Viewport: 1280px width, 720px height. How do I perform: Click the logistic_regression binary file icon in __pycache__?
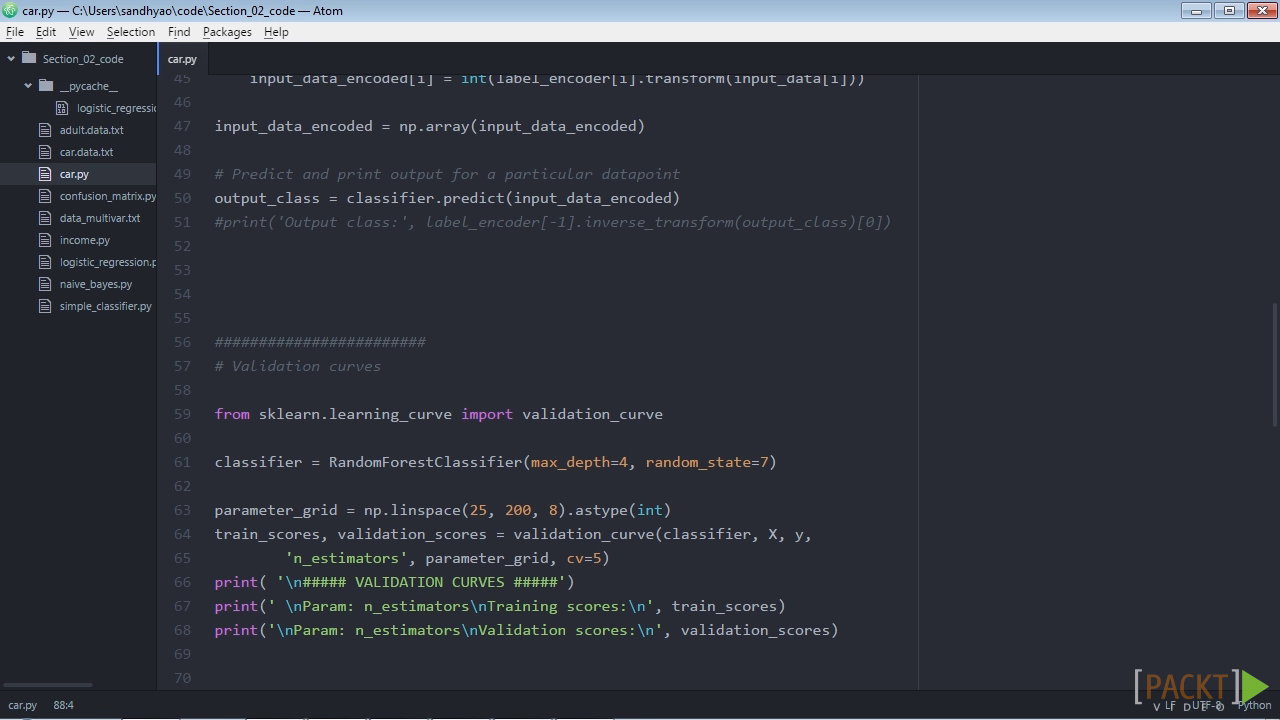coord(62,108)
